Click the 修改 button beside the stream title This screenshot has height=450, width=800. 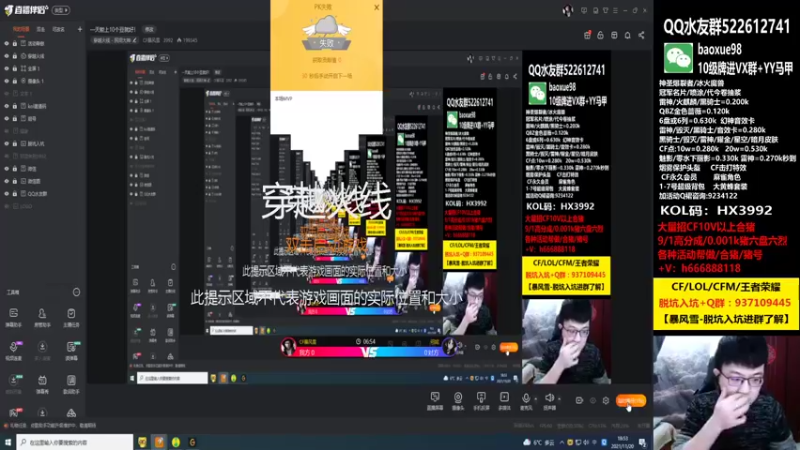149,30
